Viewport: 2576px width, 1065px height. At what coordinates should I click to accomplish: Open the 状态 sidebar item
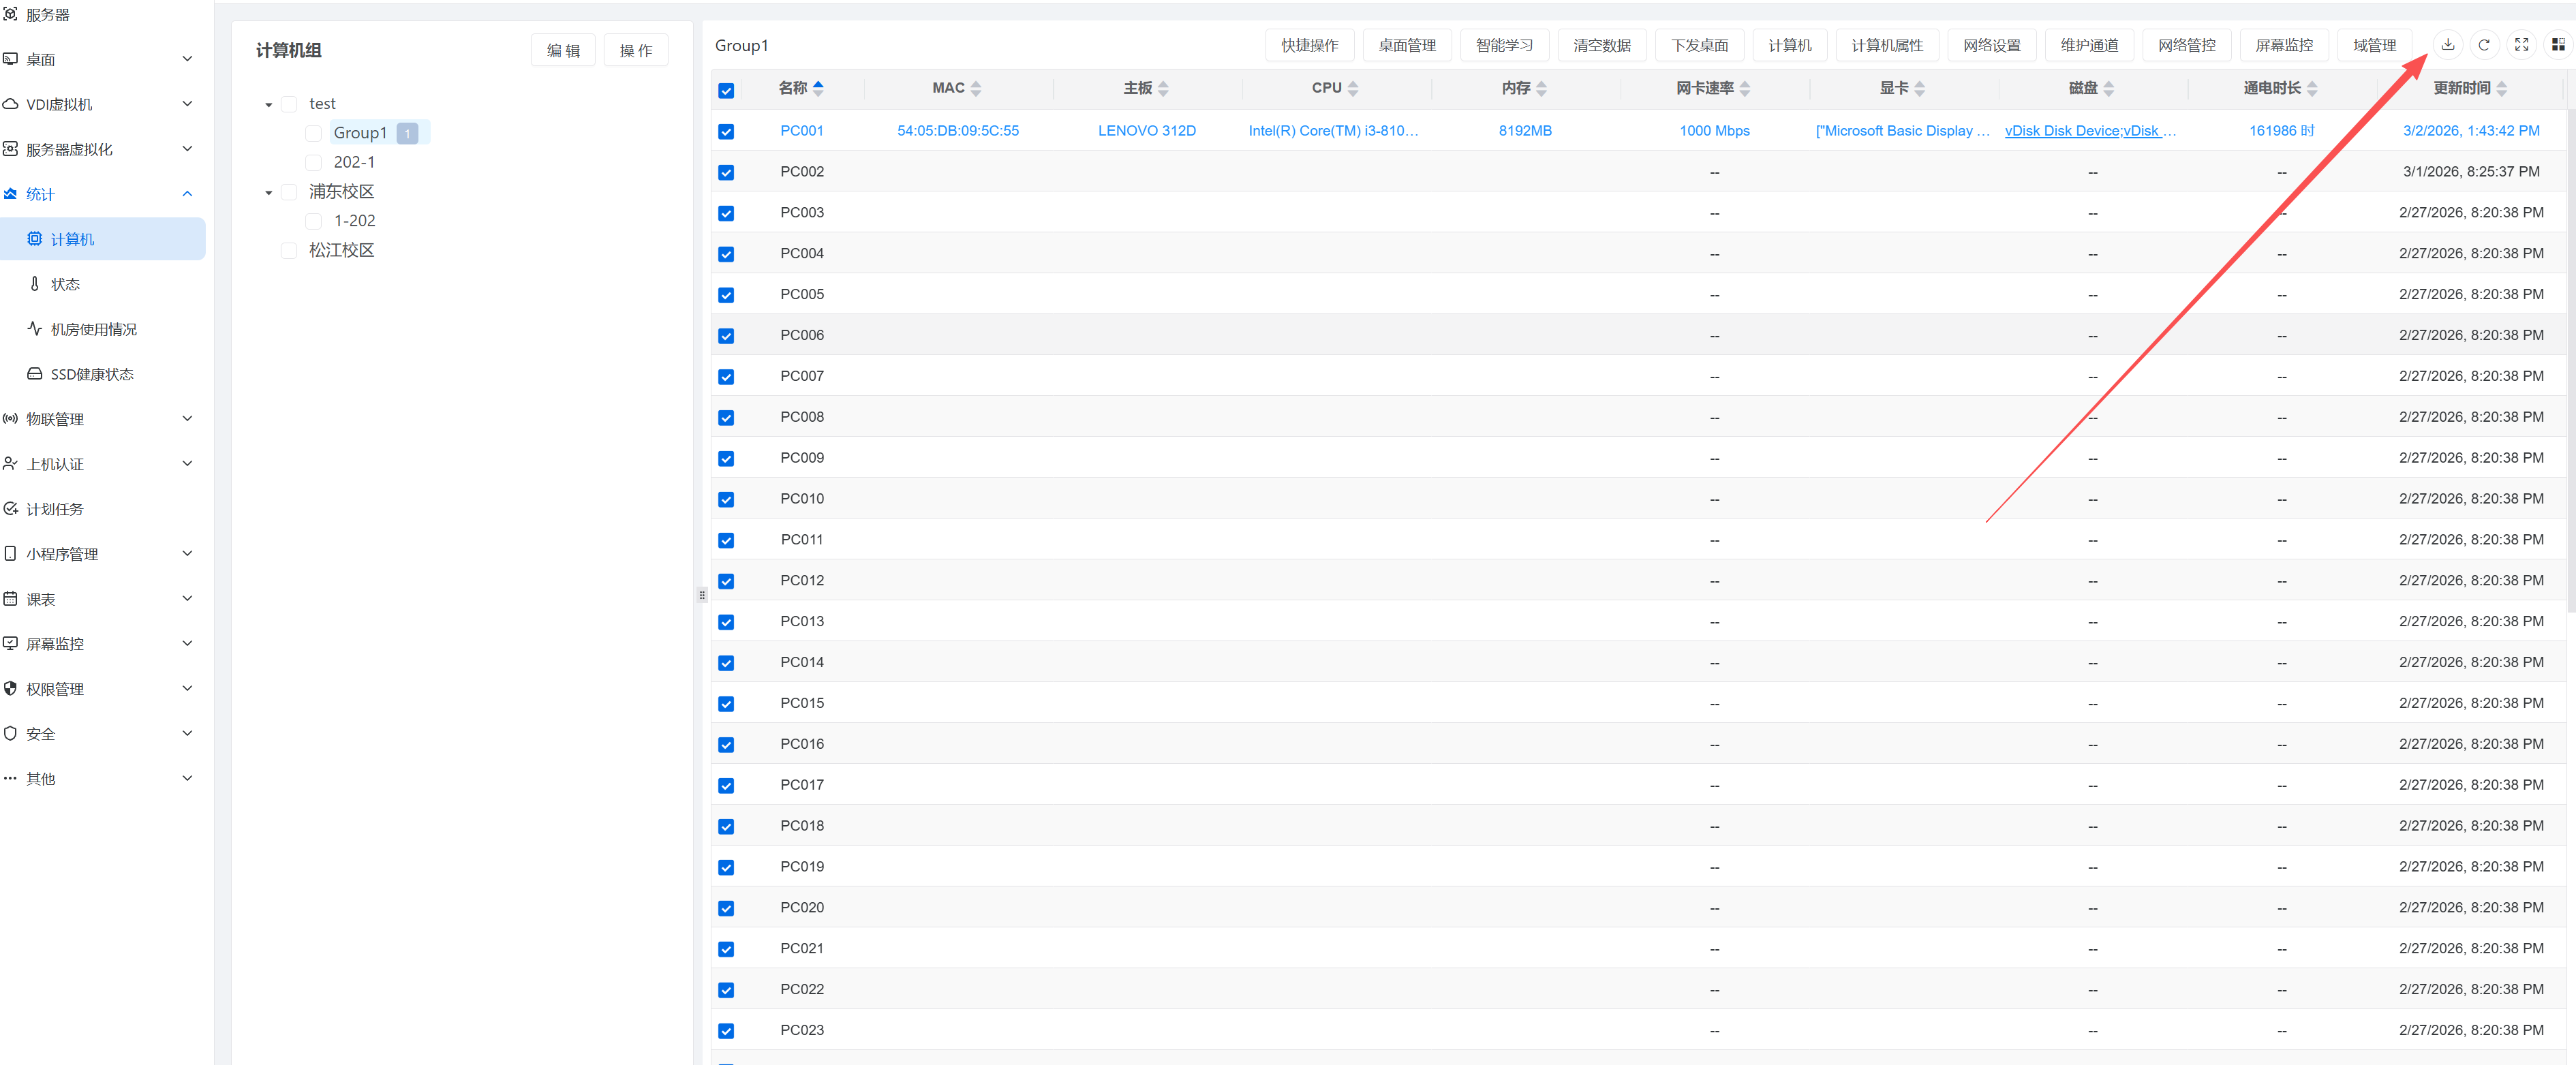pyautogui.click(x=65, y=284)
